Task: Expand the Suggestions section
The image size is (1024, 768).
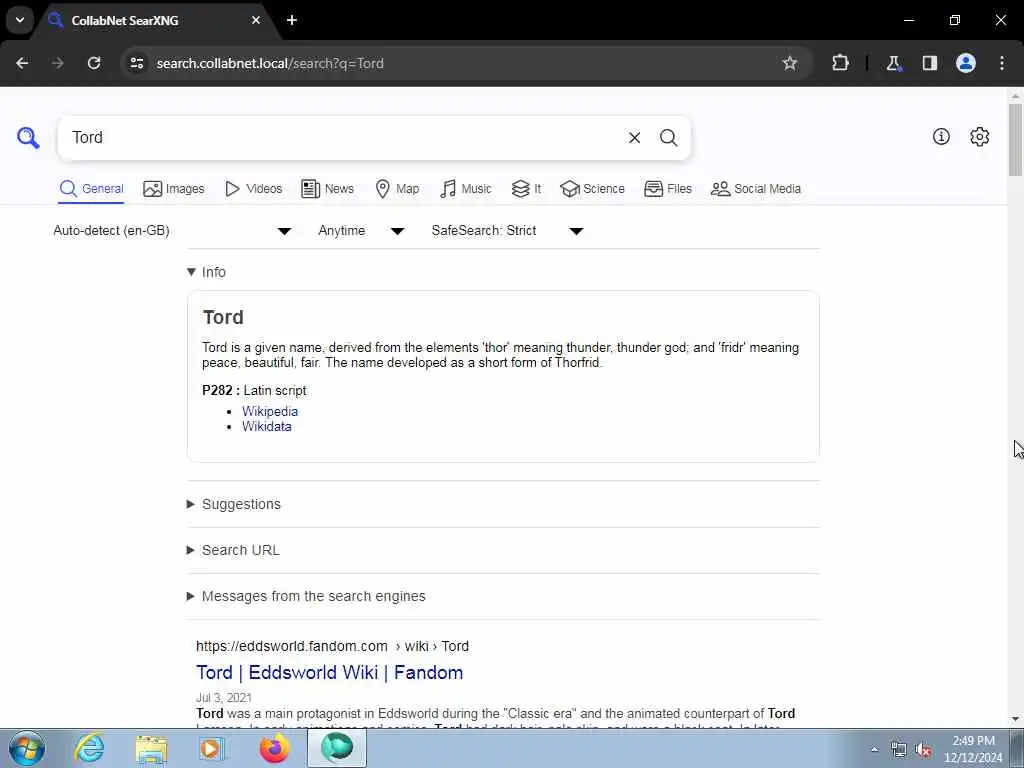Action: 234,504
